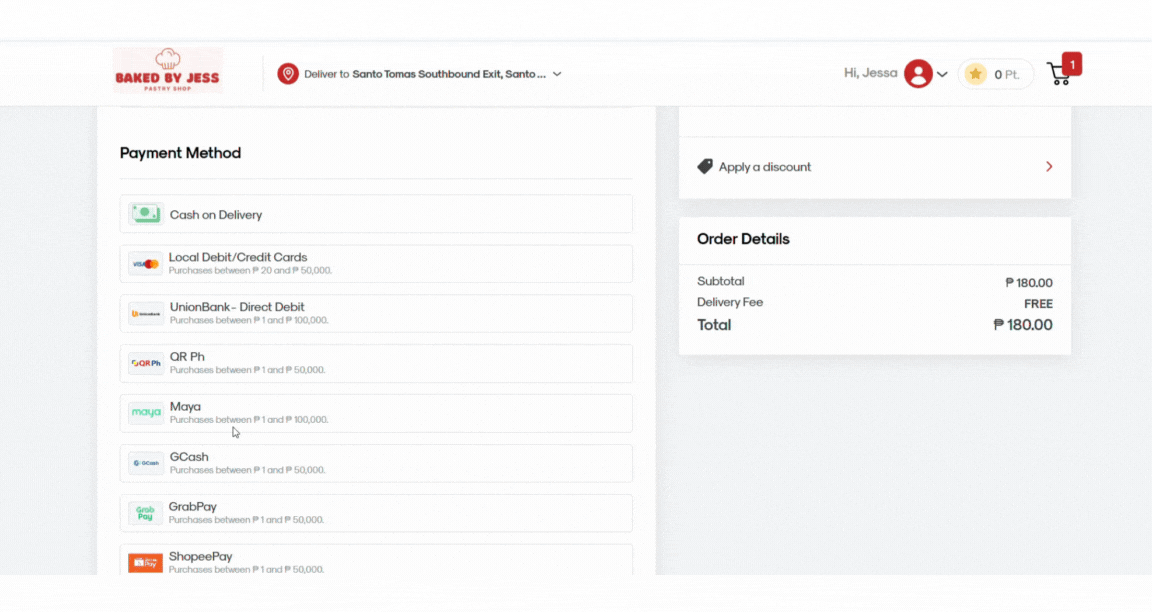Click the gold star points icon
1152x612 pixels.
point(976,73)
